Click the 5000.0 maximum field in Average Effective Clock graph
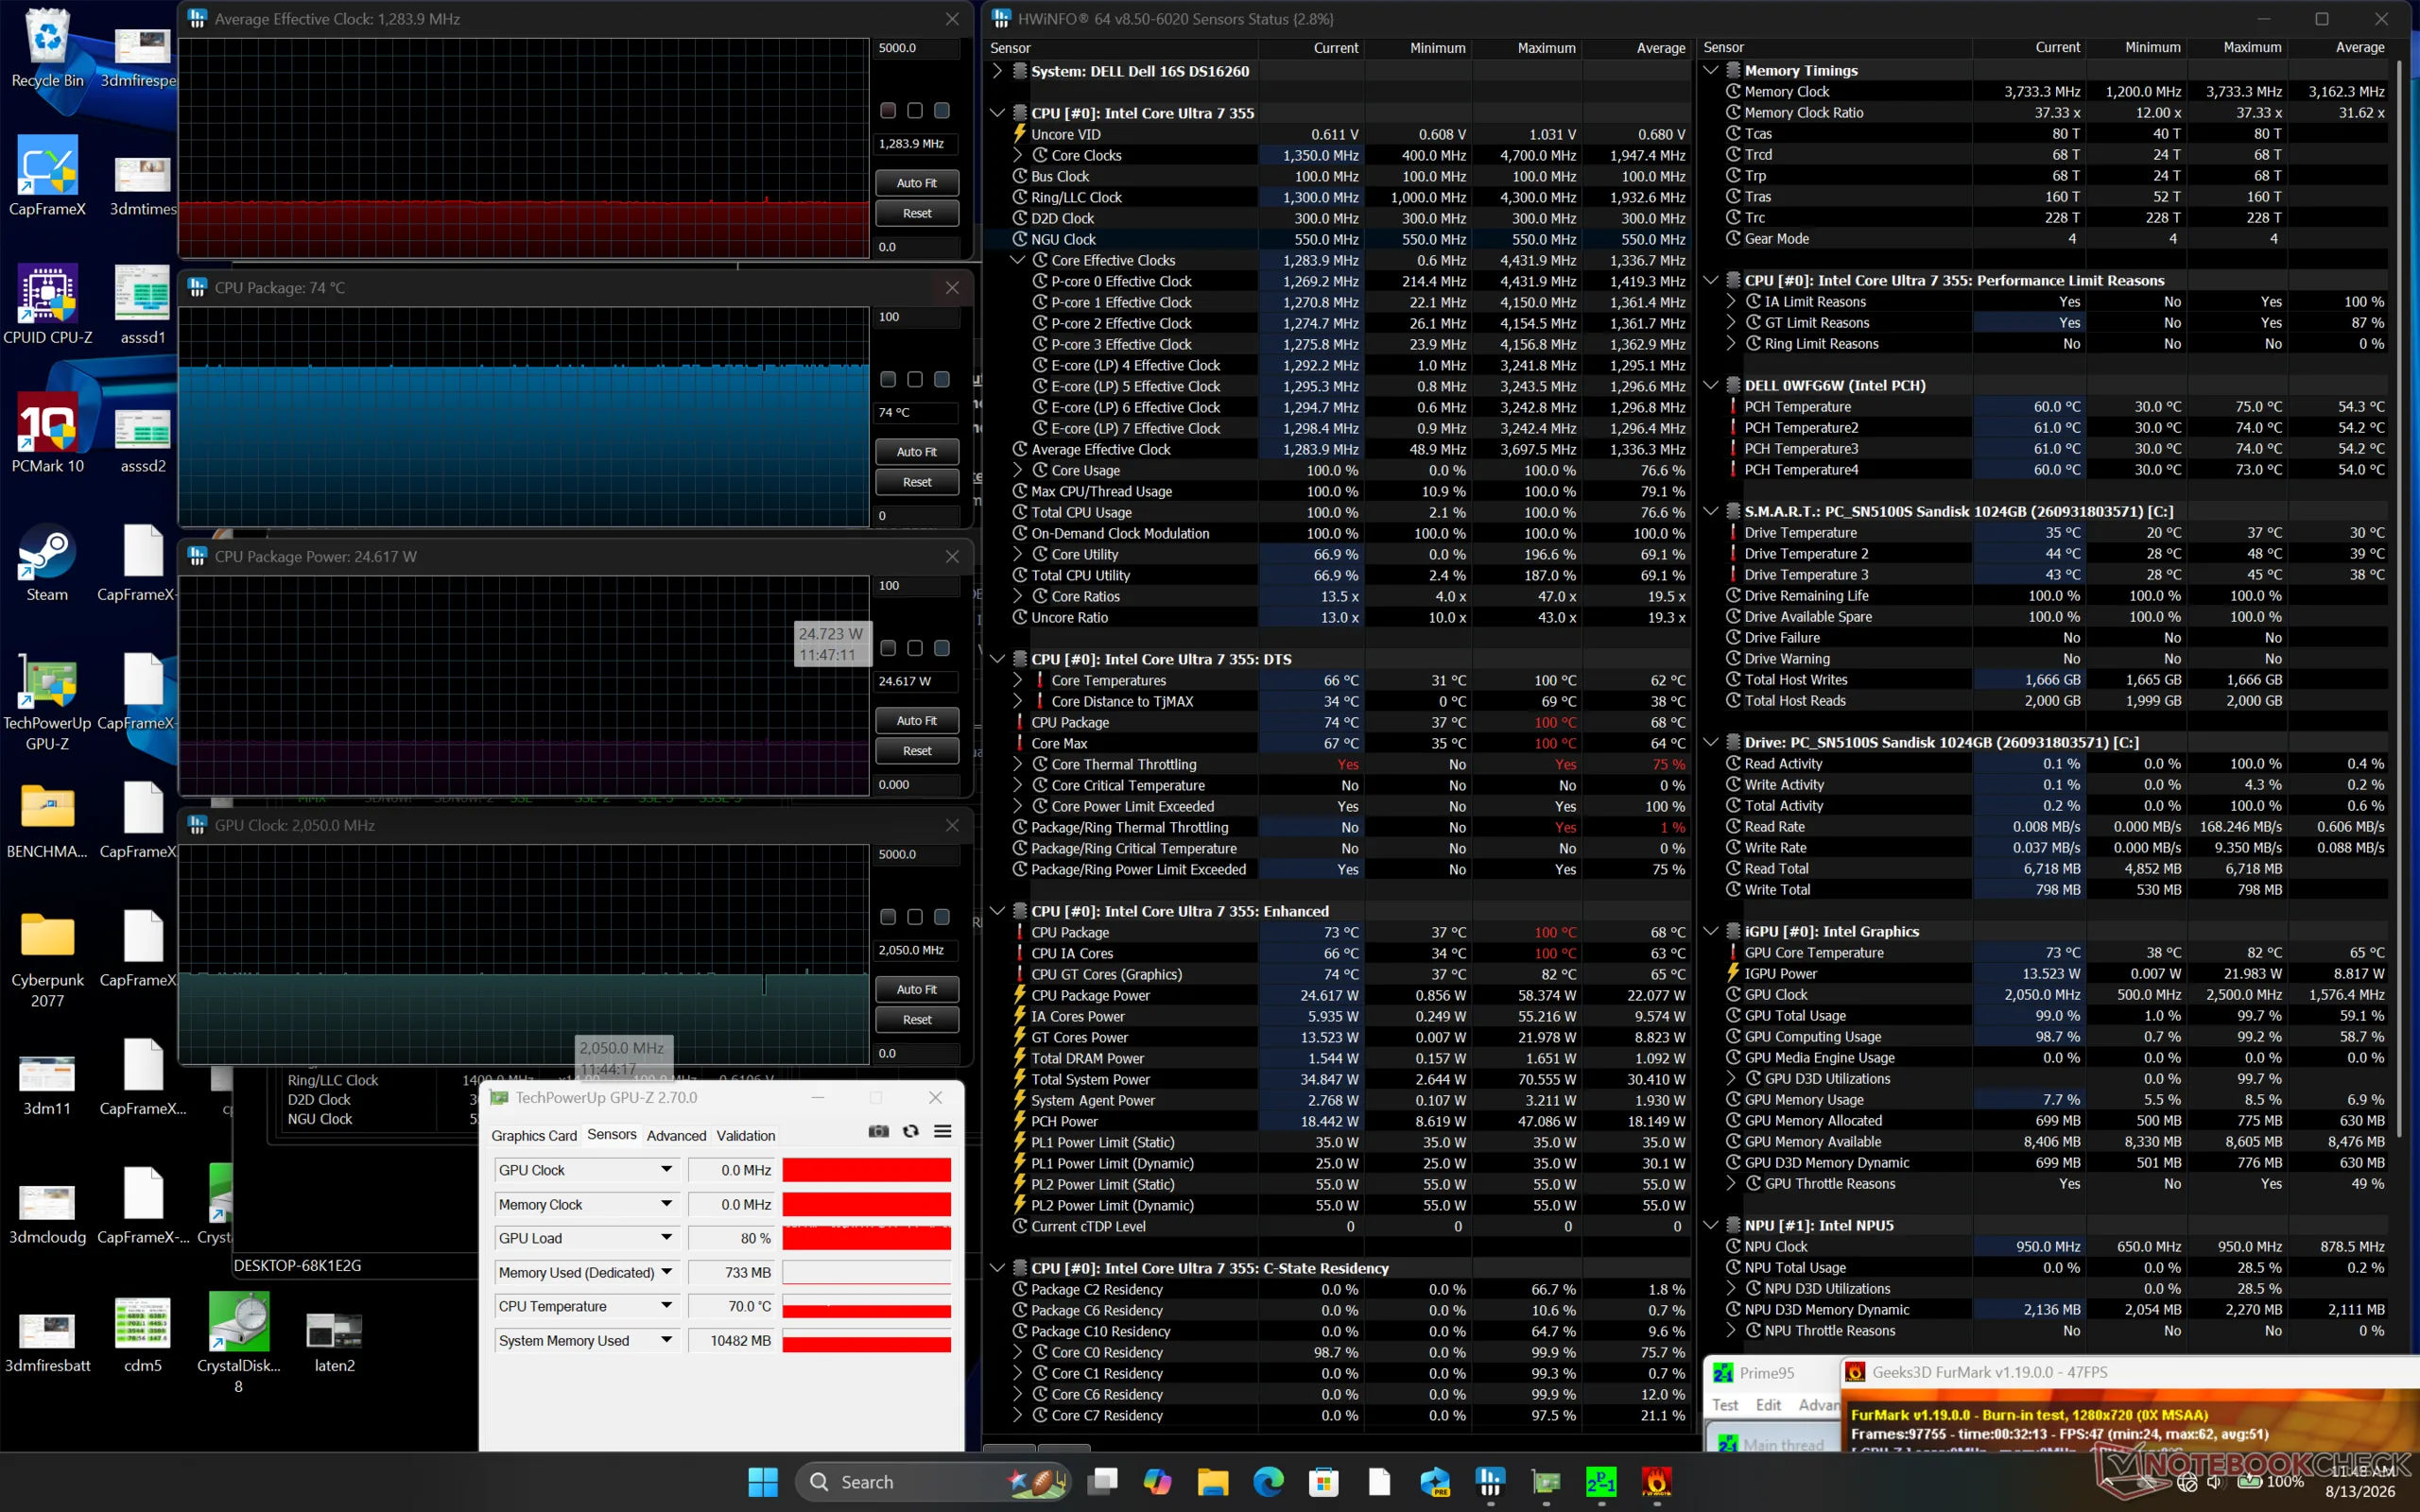 [917, 48]
